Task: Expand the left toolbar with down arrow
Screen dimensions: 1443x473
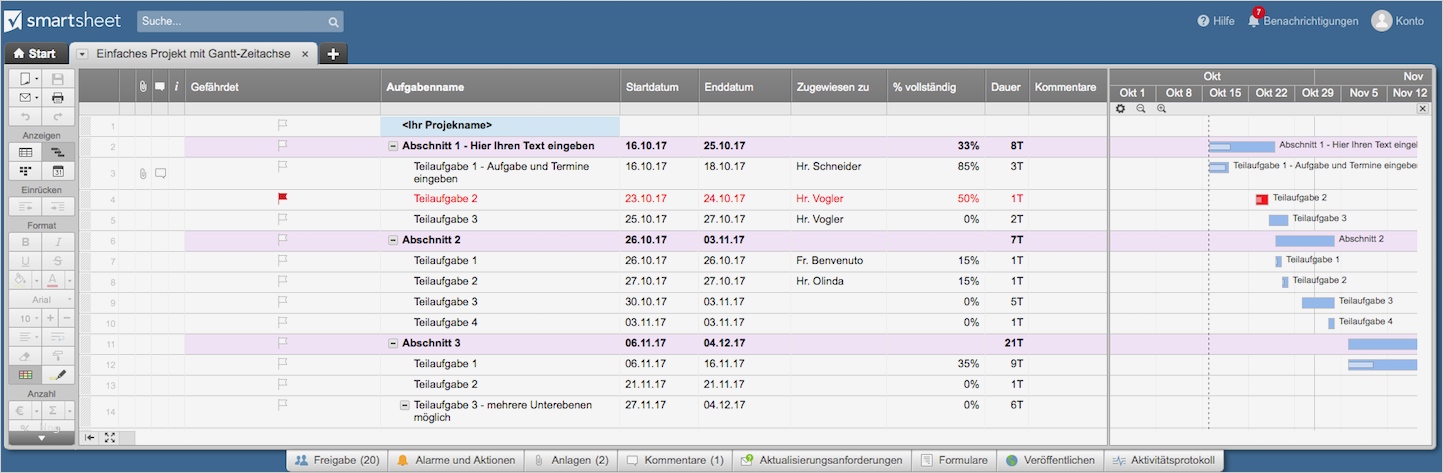Action: 41,437
